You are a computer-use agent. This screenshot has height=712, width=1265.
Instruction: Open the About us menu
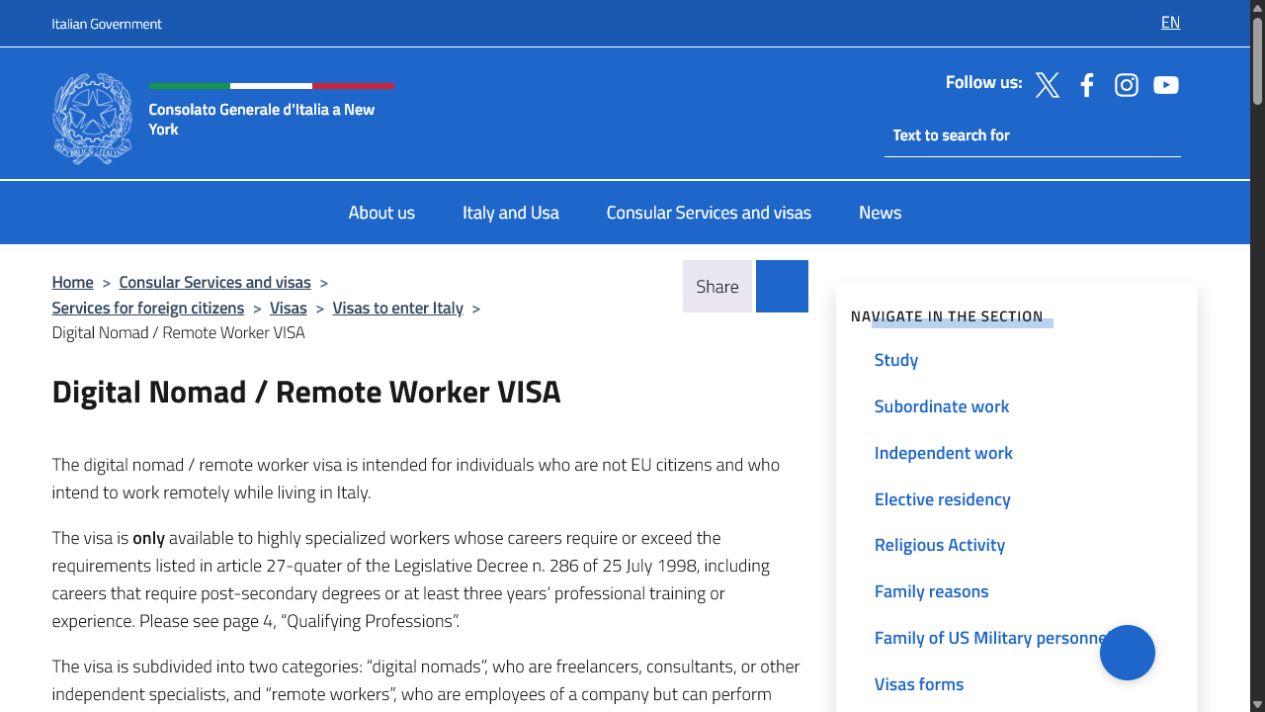[x=381, y=212]
